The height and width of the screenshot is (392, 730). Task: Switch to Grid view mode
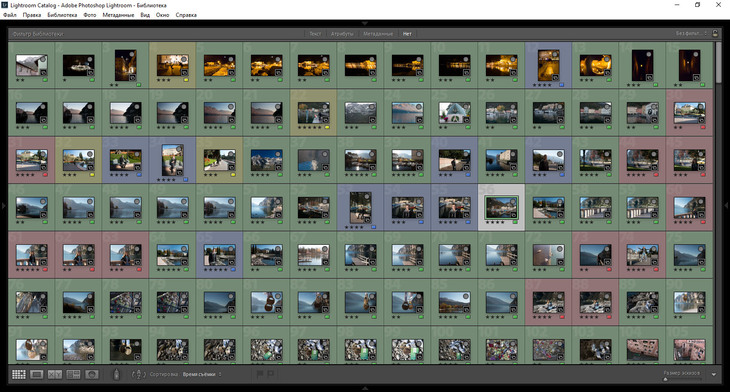19,374
